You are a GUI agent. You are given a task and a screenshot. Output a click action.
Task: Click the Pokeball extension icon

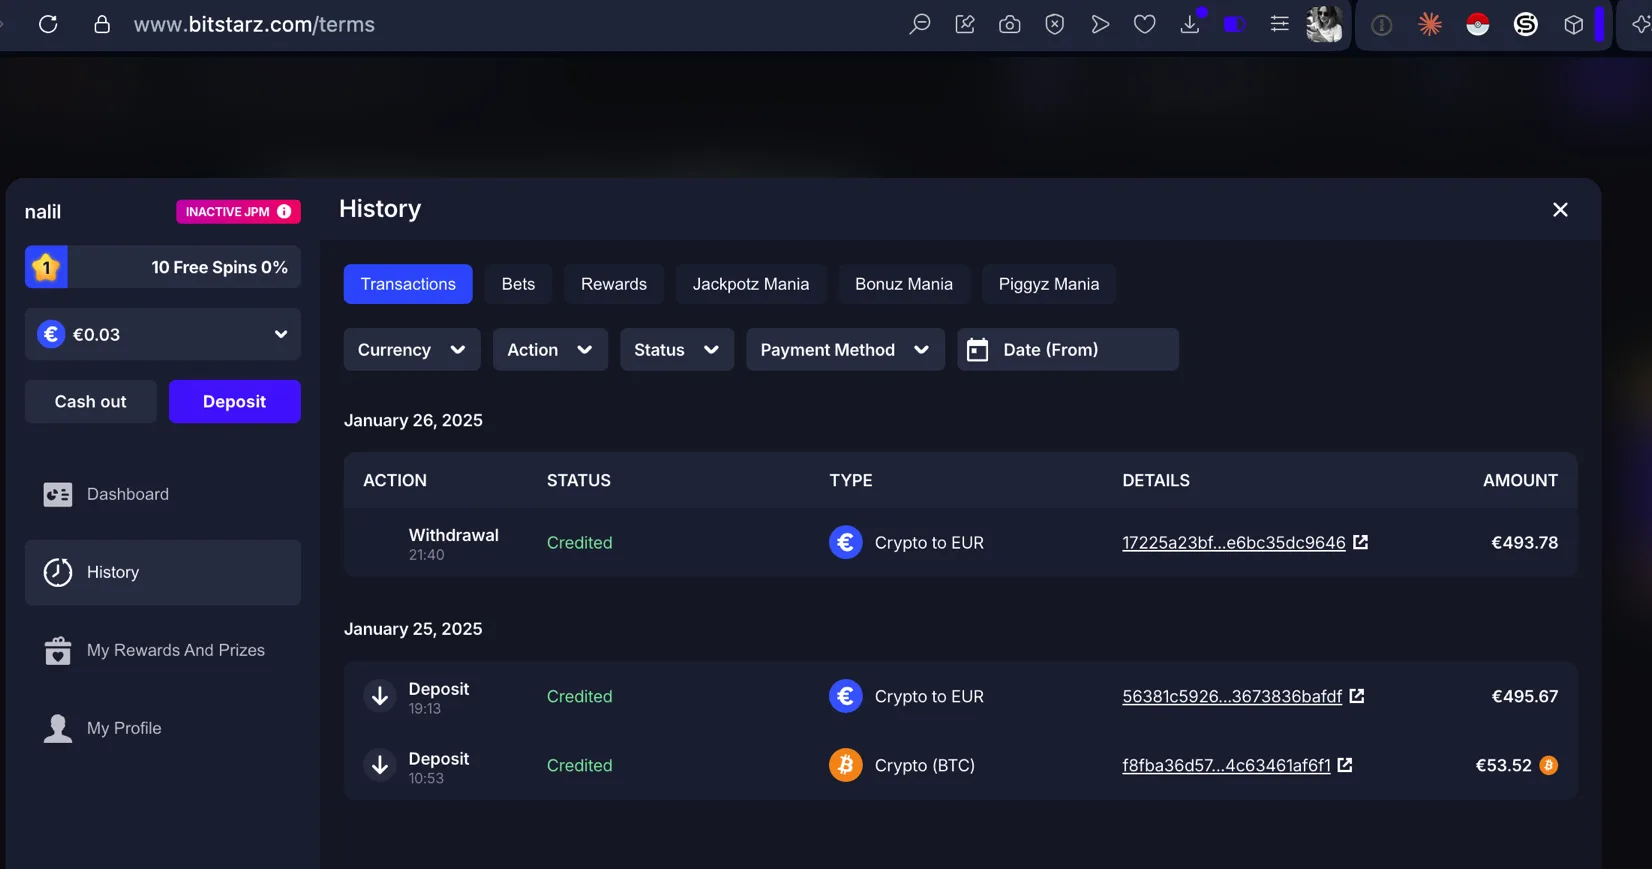pos(1478,24)
